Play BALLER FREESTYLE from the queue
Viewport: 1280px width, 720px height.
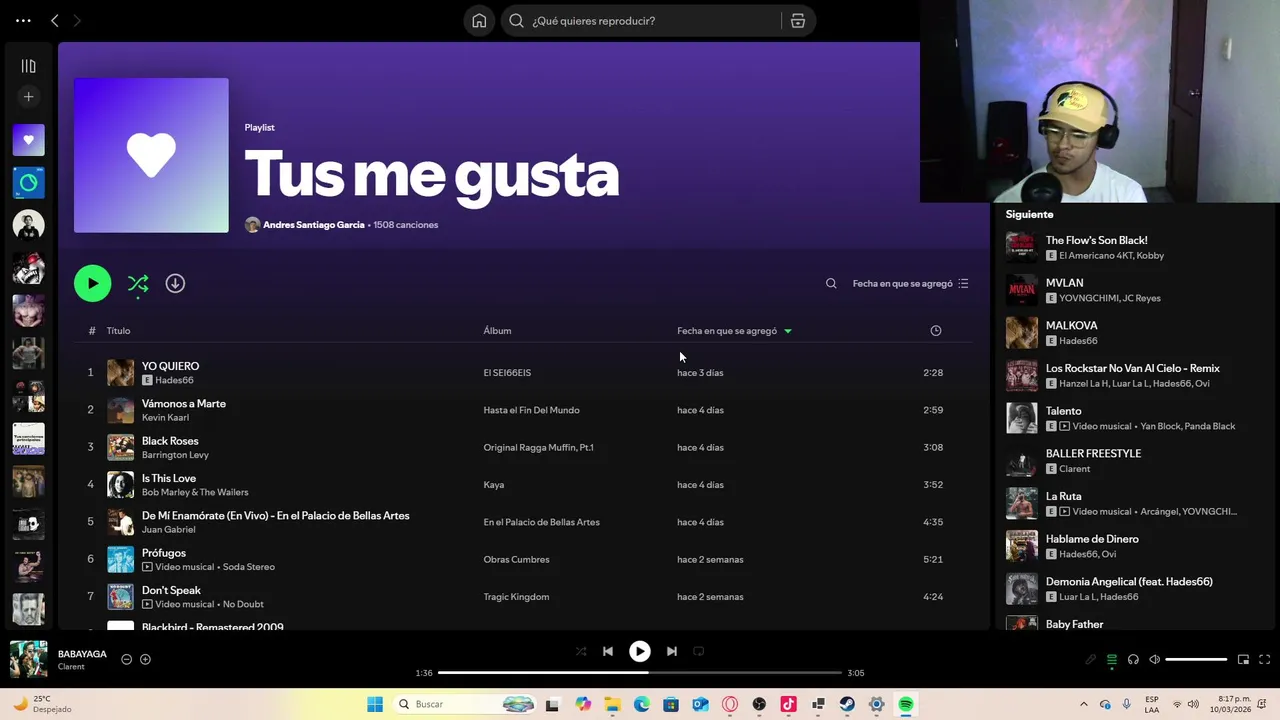pos(1093,453)
